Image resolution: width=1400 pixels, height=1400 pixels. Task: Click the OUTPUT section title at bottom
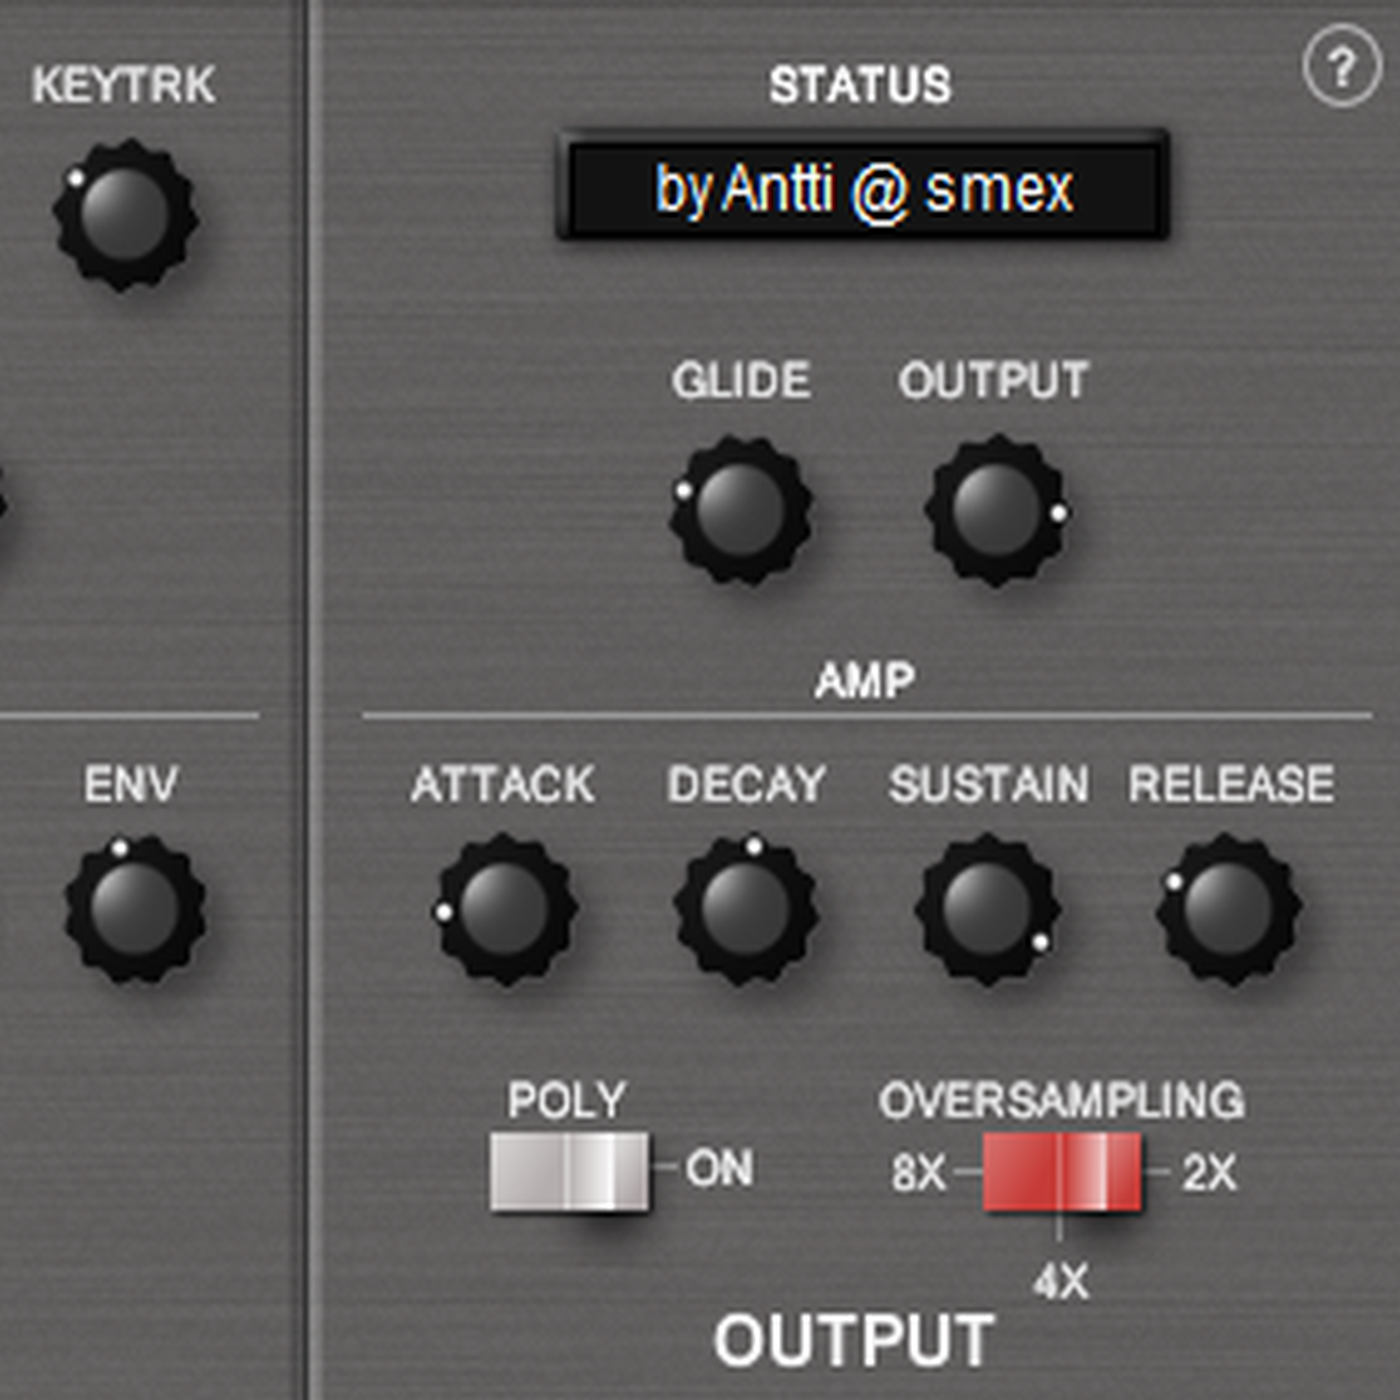pyautogui.click(x=854, y=1340)
